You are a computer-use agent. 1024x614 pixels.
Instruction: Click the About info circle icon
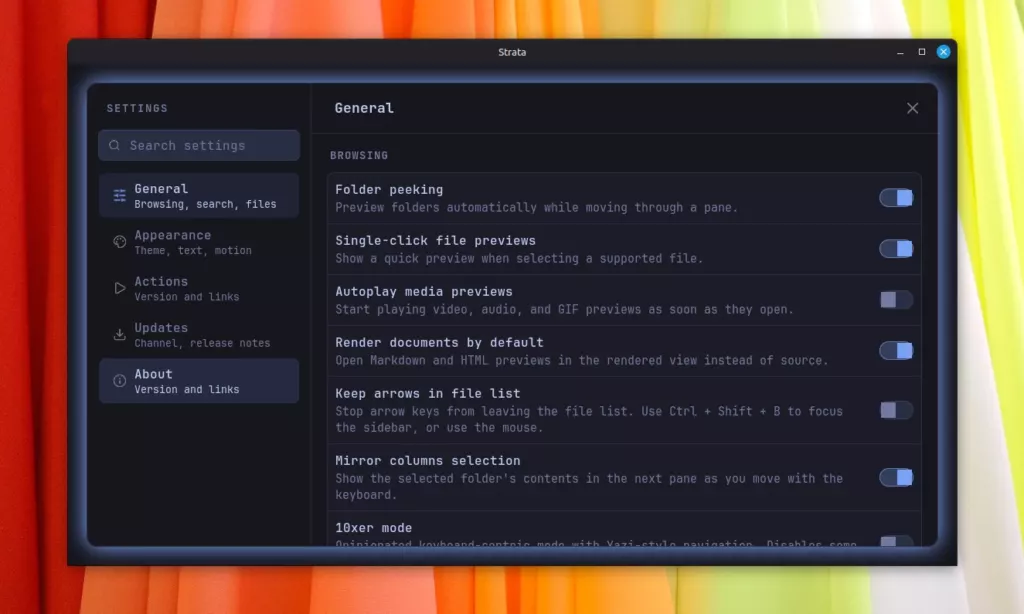click(x=120, y=381)
